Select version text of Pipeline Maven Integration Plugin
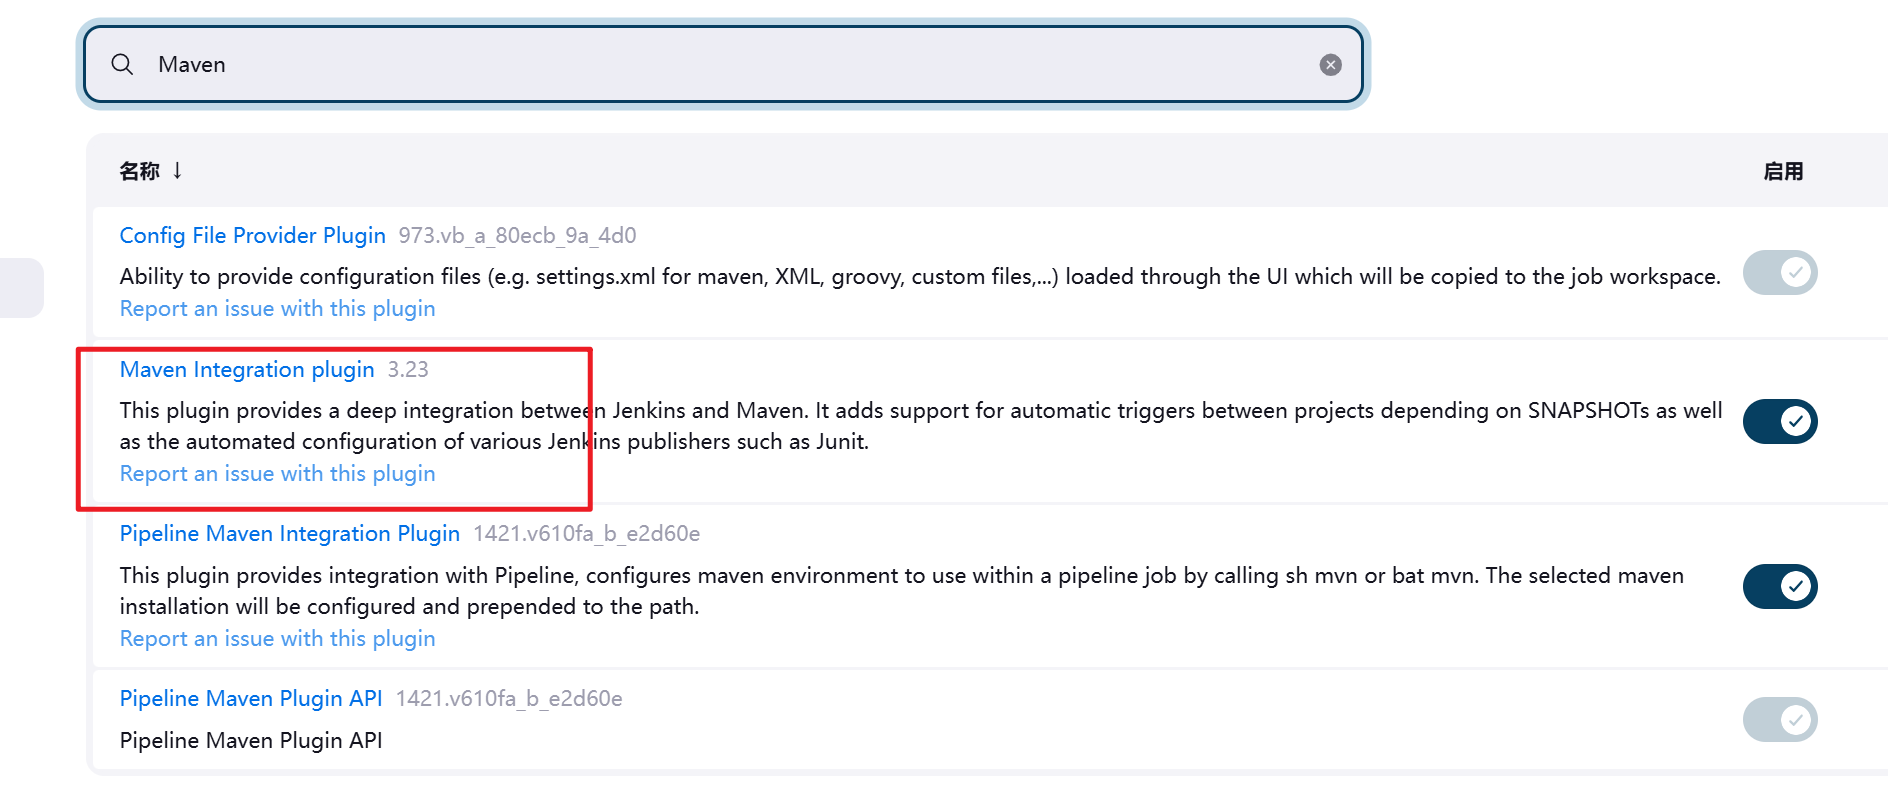Image resolution: width=1888 pixels, height=807 pixels. point(586,533)
